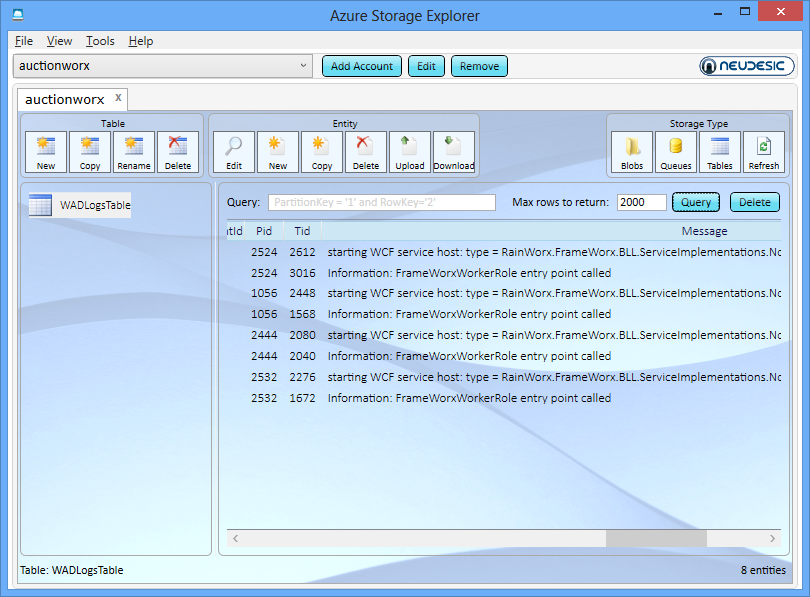
Task: Select the row with Tid 3016
Action: click(504, 273)
